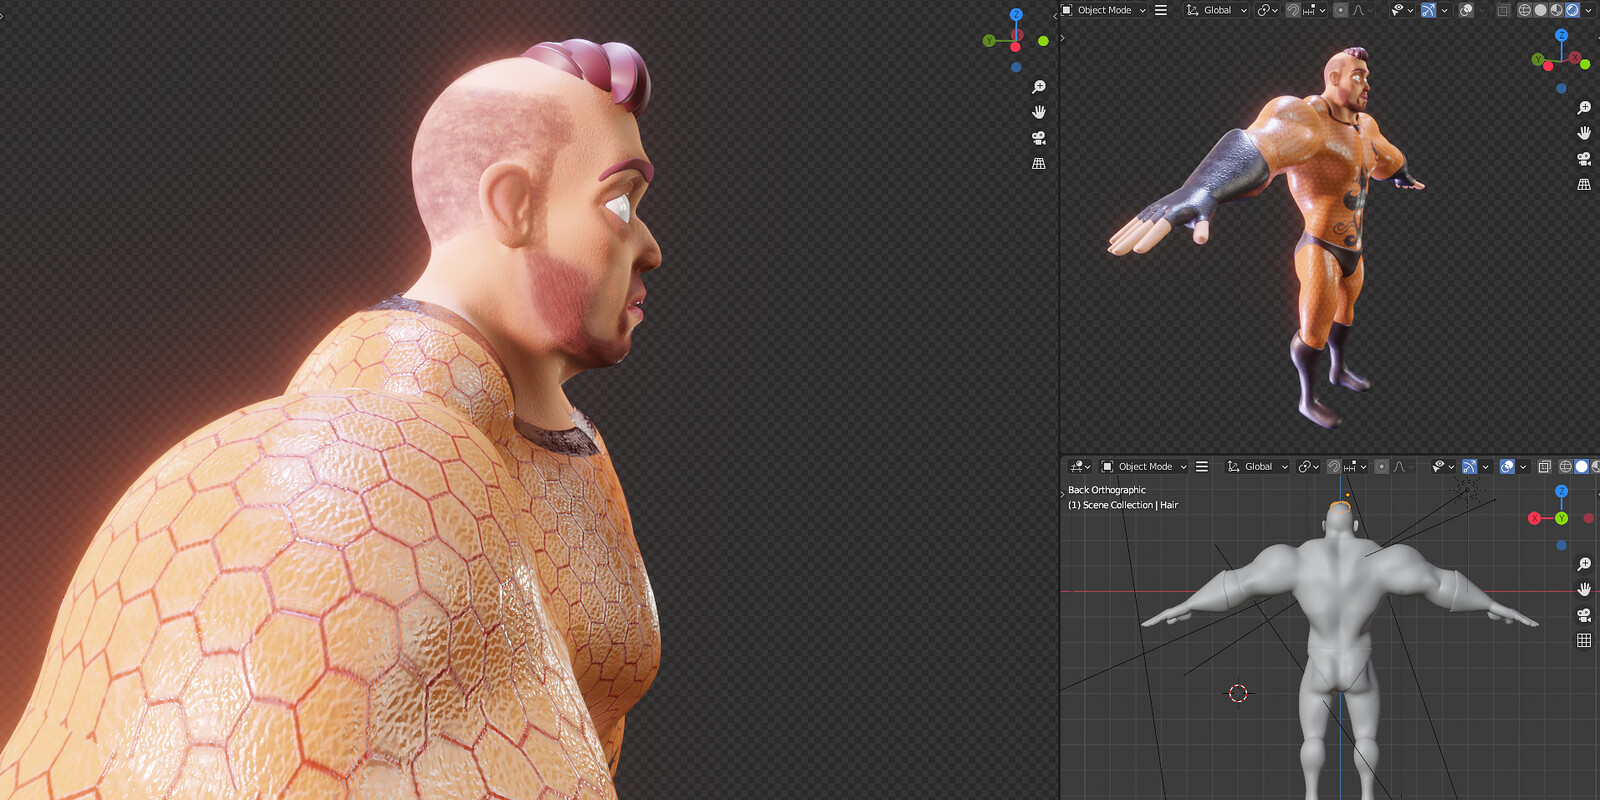Click Z axis ball in top-right viewport gizmo
Screen dimensions: 1600x800
[x=1561, y=35]
